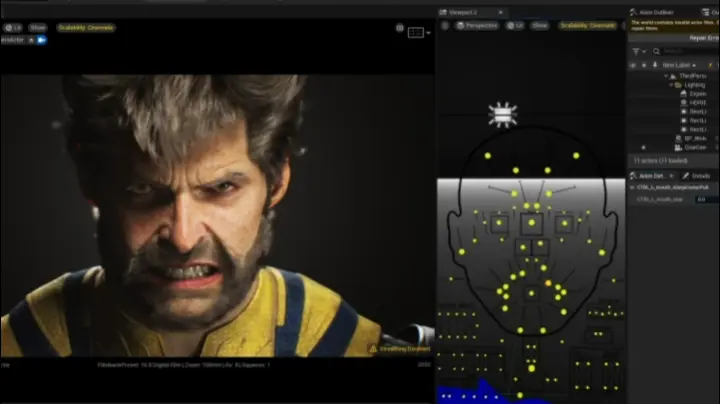720x404 pixels.
Task: Click the lightning column header icon
Action: pos(710,65)
